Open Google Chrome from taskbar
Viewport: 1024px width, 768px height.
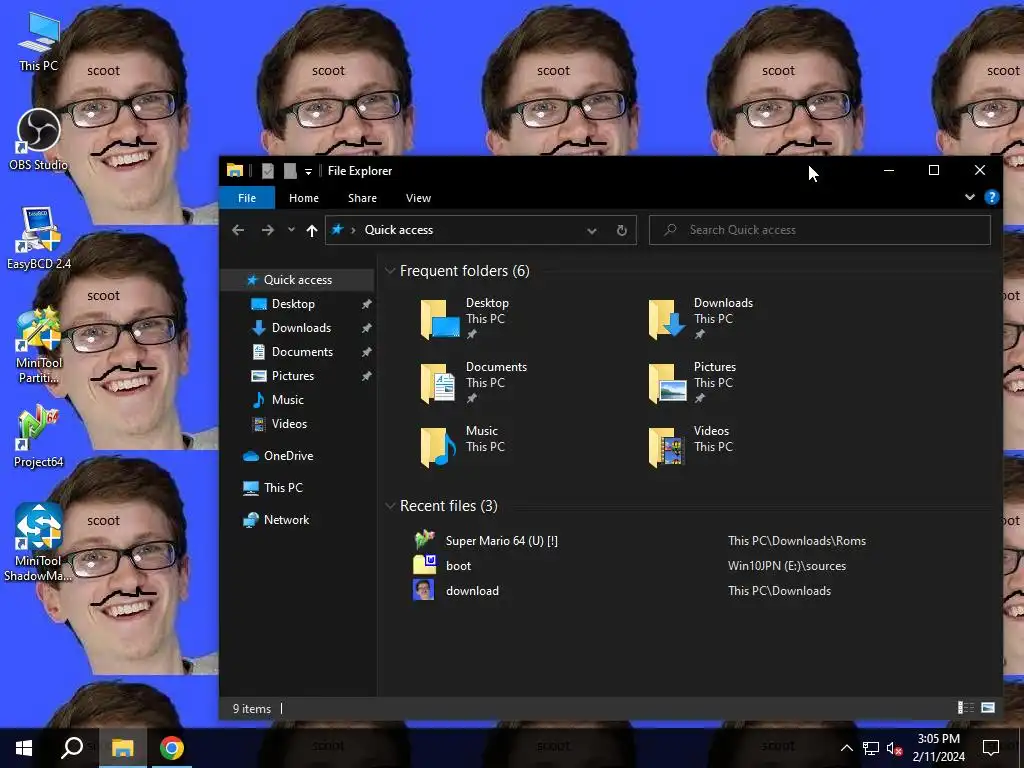tap(172, 748)
